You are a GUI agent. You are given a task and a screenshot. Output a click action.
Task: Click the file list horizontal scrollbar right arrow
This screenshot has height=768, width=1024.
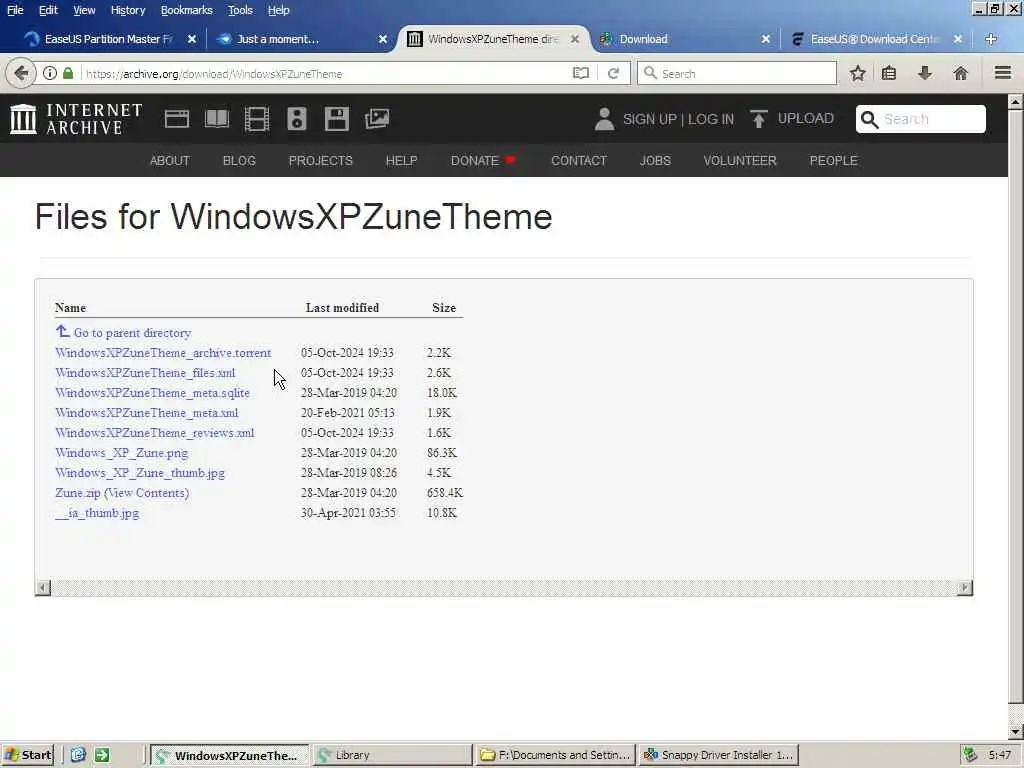pos(965,588)
